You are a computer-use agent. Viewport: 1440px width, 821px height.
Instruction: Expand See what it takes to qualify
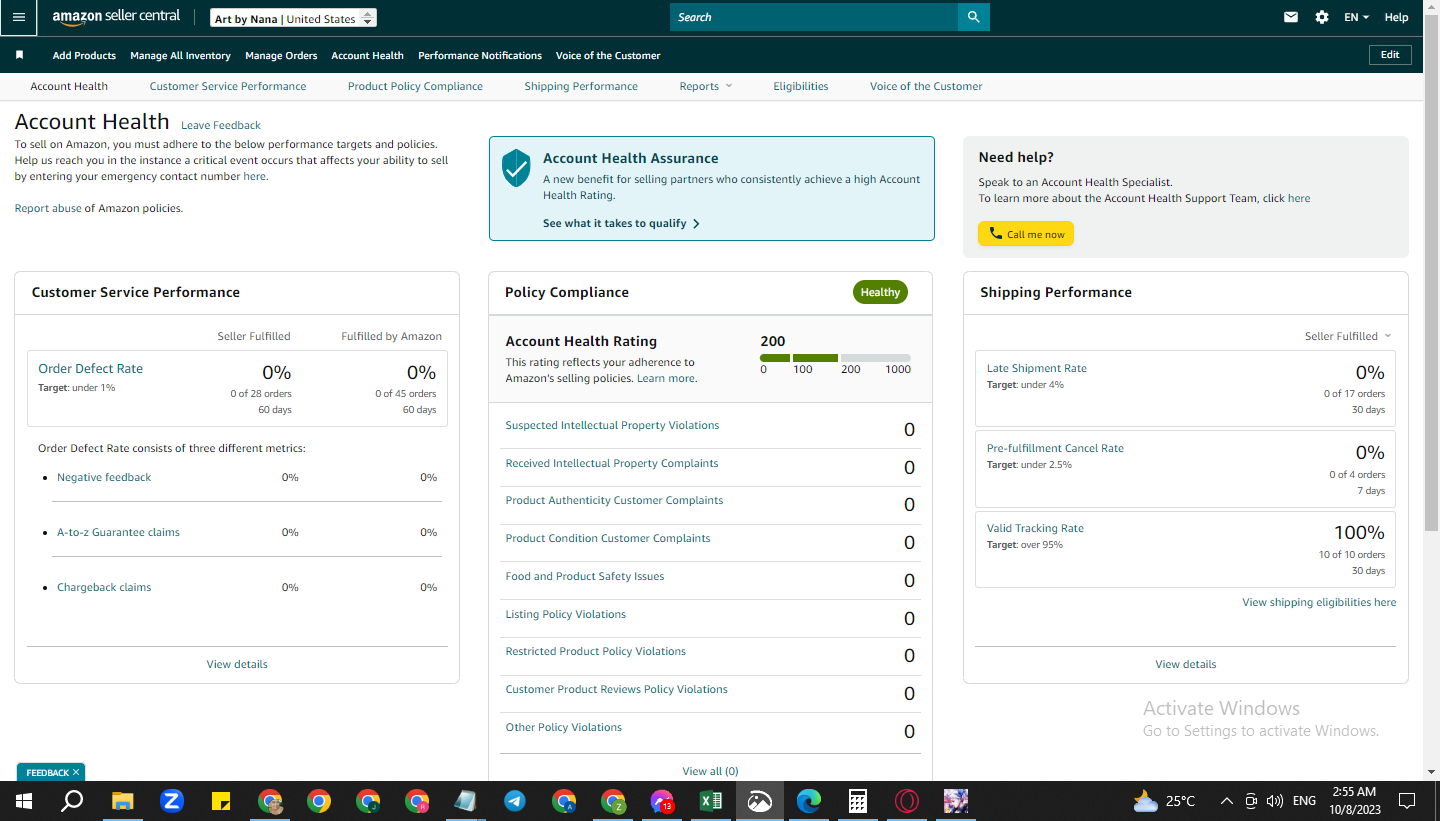621,223
